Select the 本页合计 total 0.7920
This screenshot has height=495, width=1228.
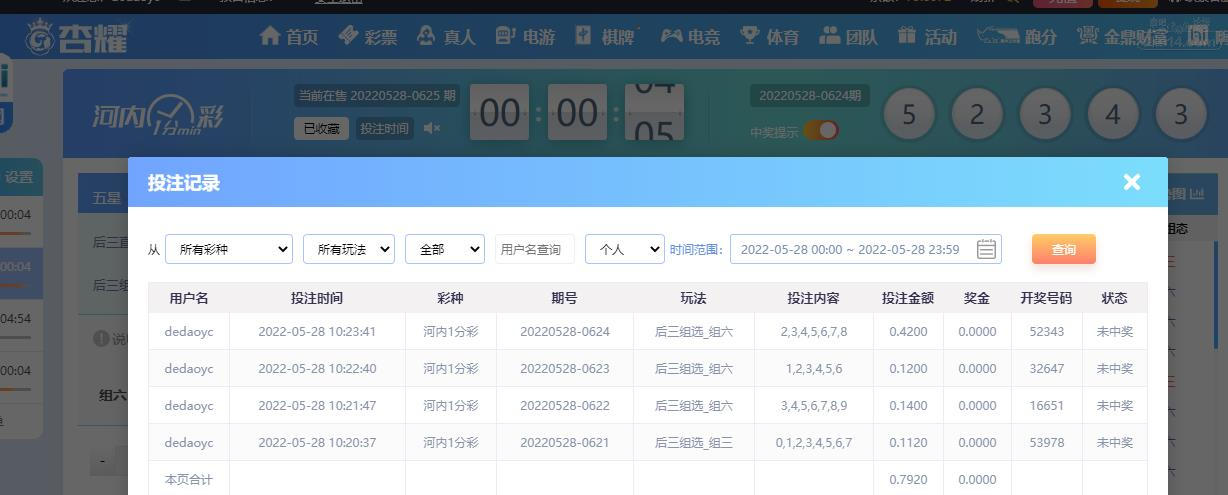point(908,479)
